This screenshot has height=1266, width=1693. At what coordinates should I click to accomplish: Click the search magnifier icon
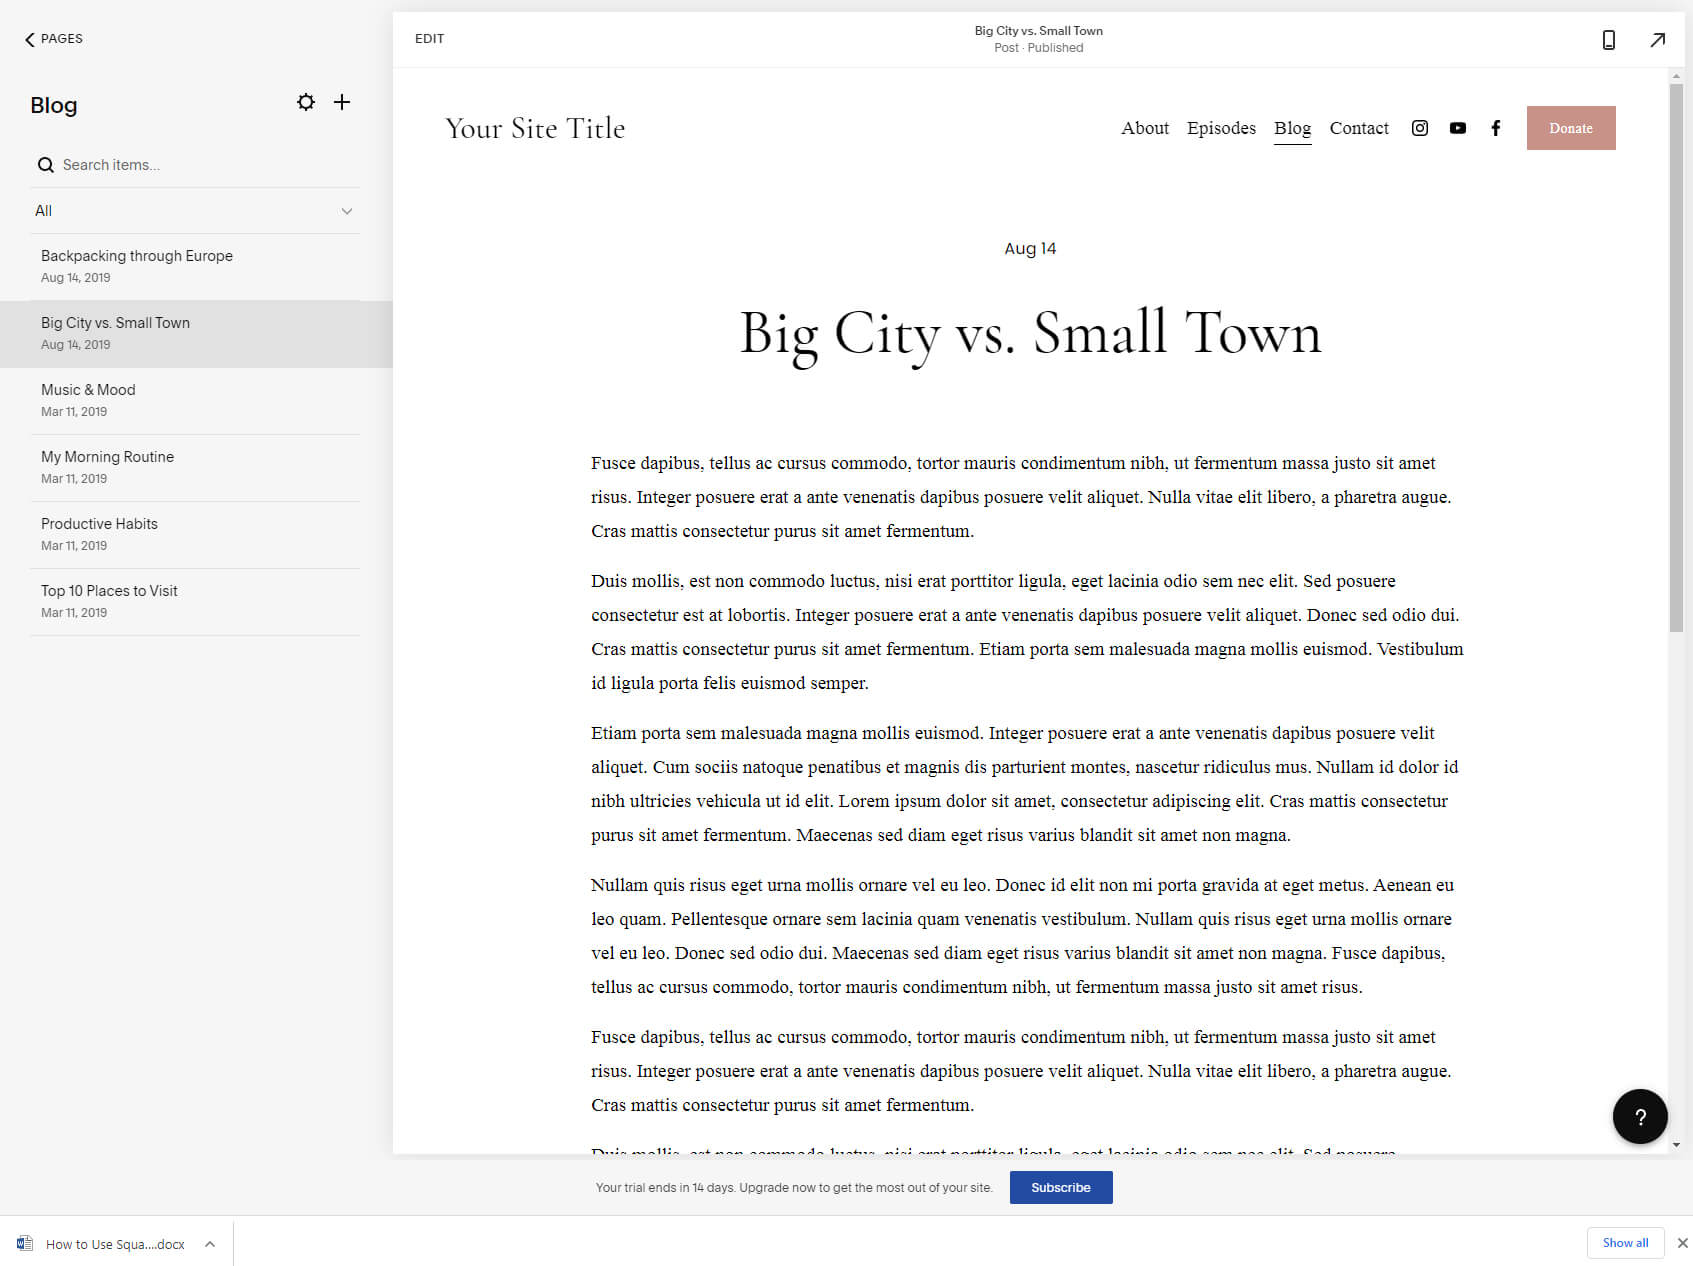(x=46, y=164)
